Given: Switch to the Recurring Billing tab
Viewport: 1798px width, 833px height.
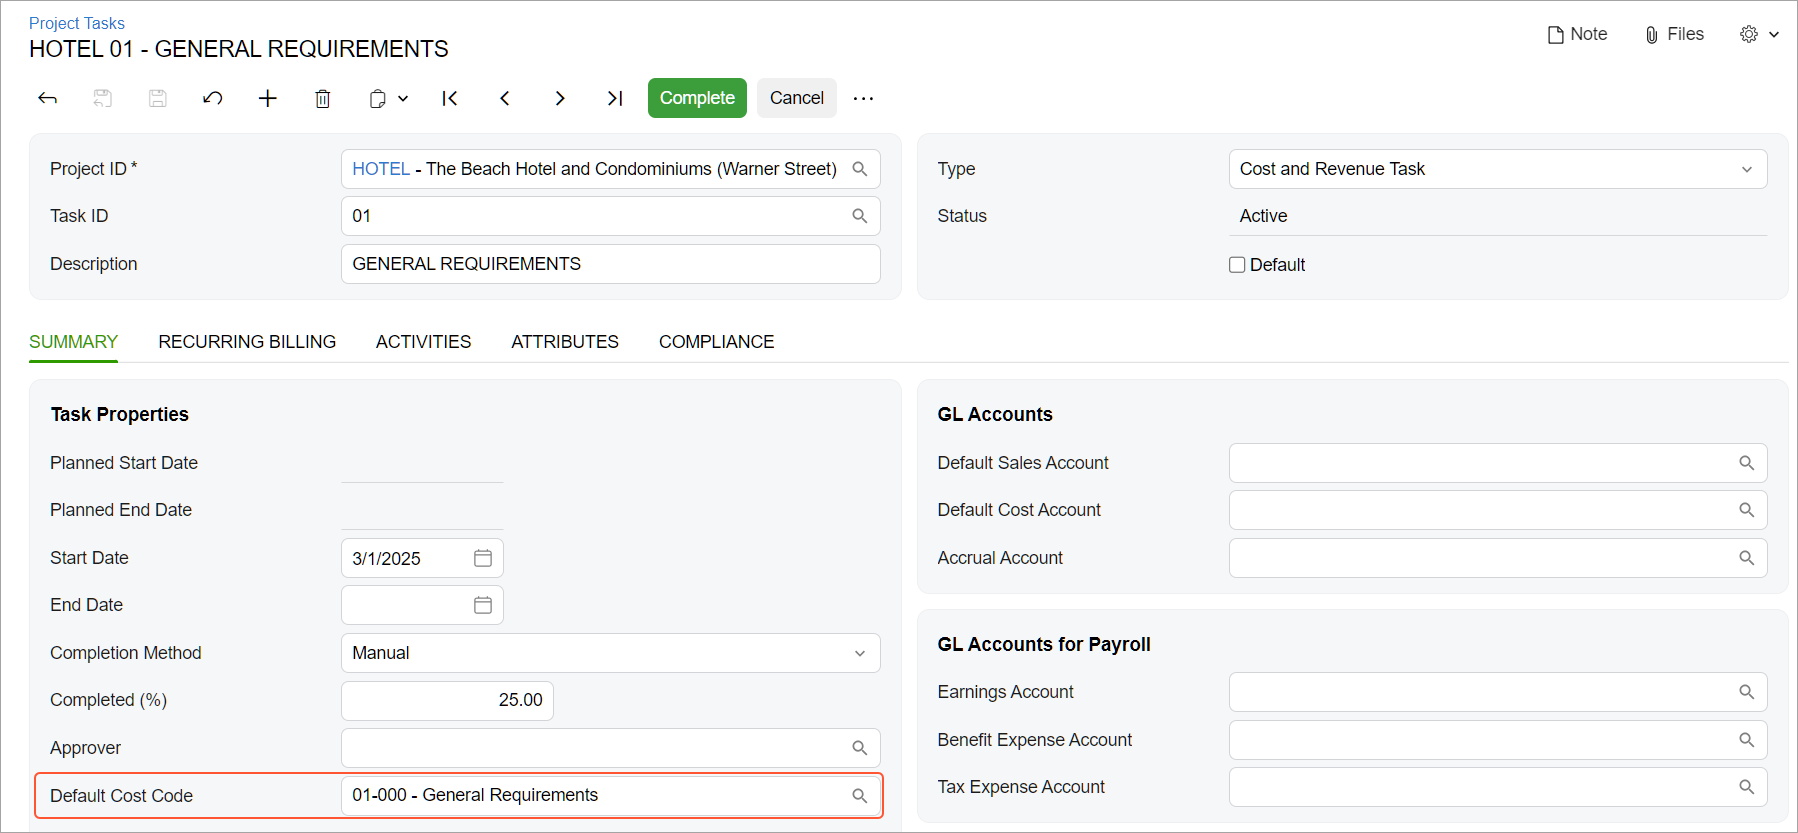Looking at the screenshot, I should point(247,342).
